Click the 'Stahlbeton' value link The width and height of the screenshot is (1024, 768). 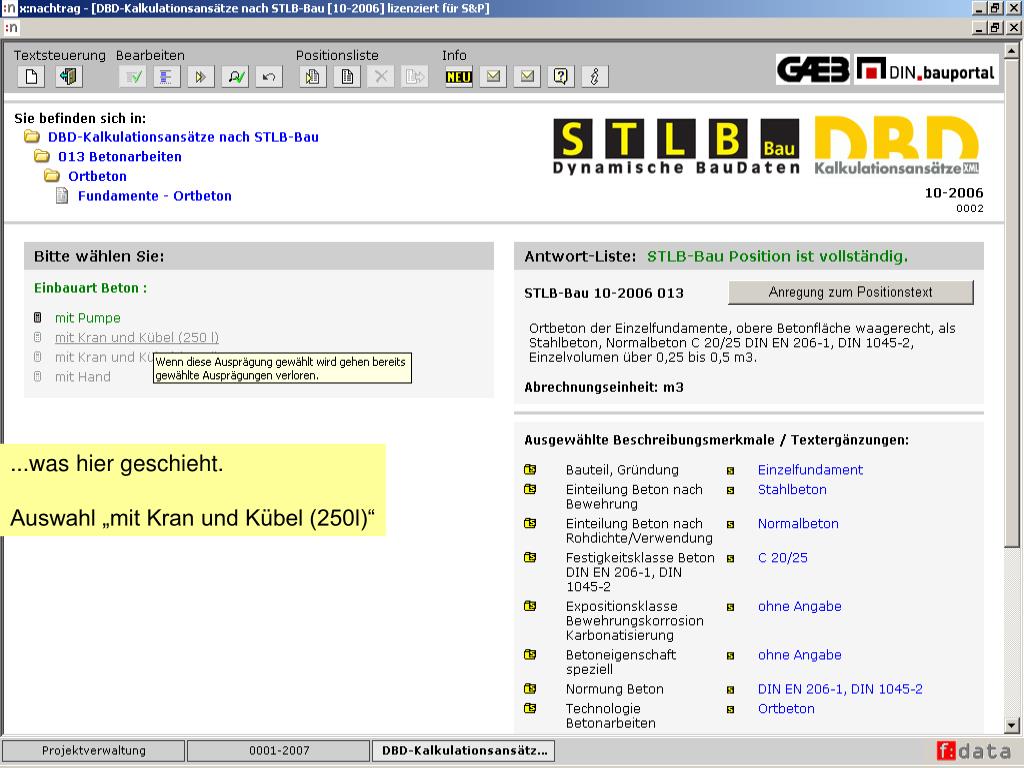(x=792, y=490)
